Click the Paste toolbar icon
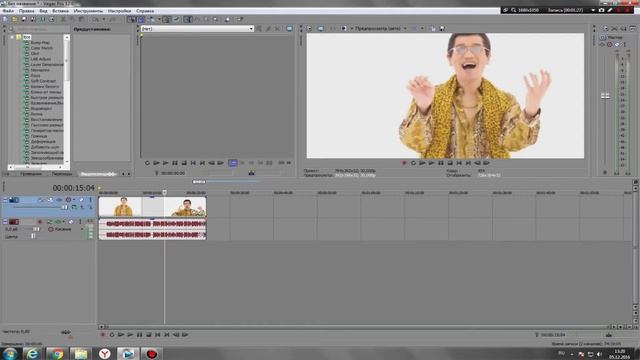Viewport: 640px width, 360px height. click(82, 19)
